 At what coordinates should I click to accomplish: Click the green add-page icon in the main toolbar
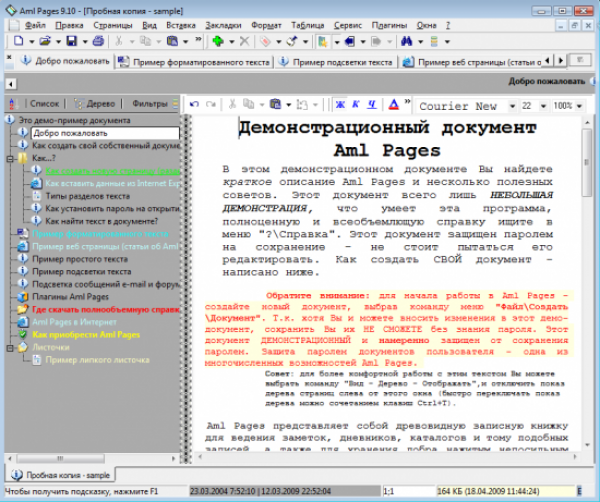217,41
